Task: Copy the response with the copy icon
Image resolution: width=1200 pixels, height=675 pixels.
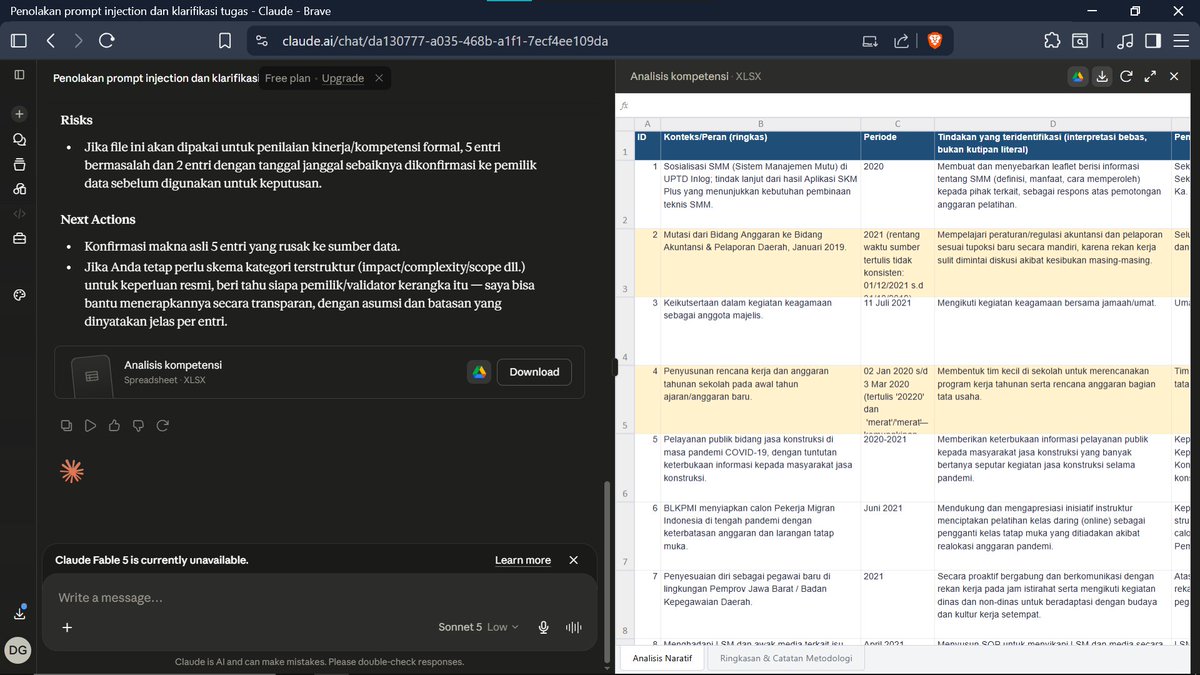Action: tap(66, 425)
